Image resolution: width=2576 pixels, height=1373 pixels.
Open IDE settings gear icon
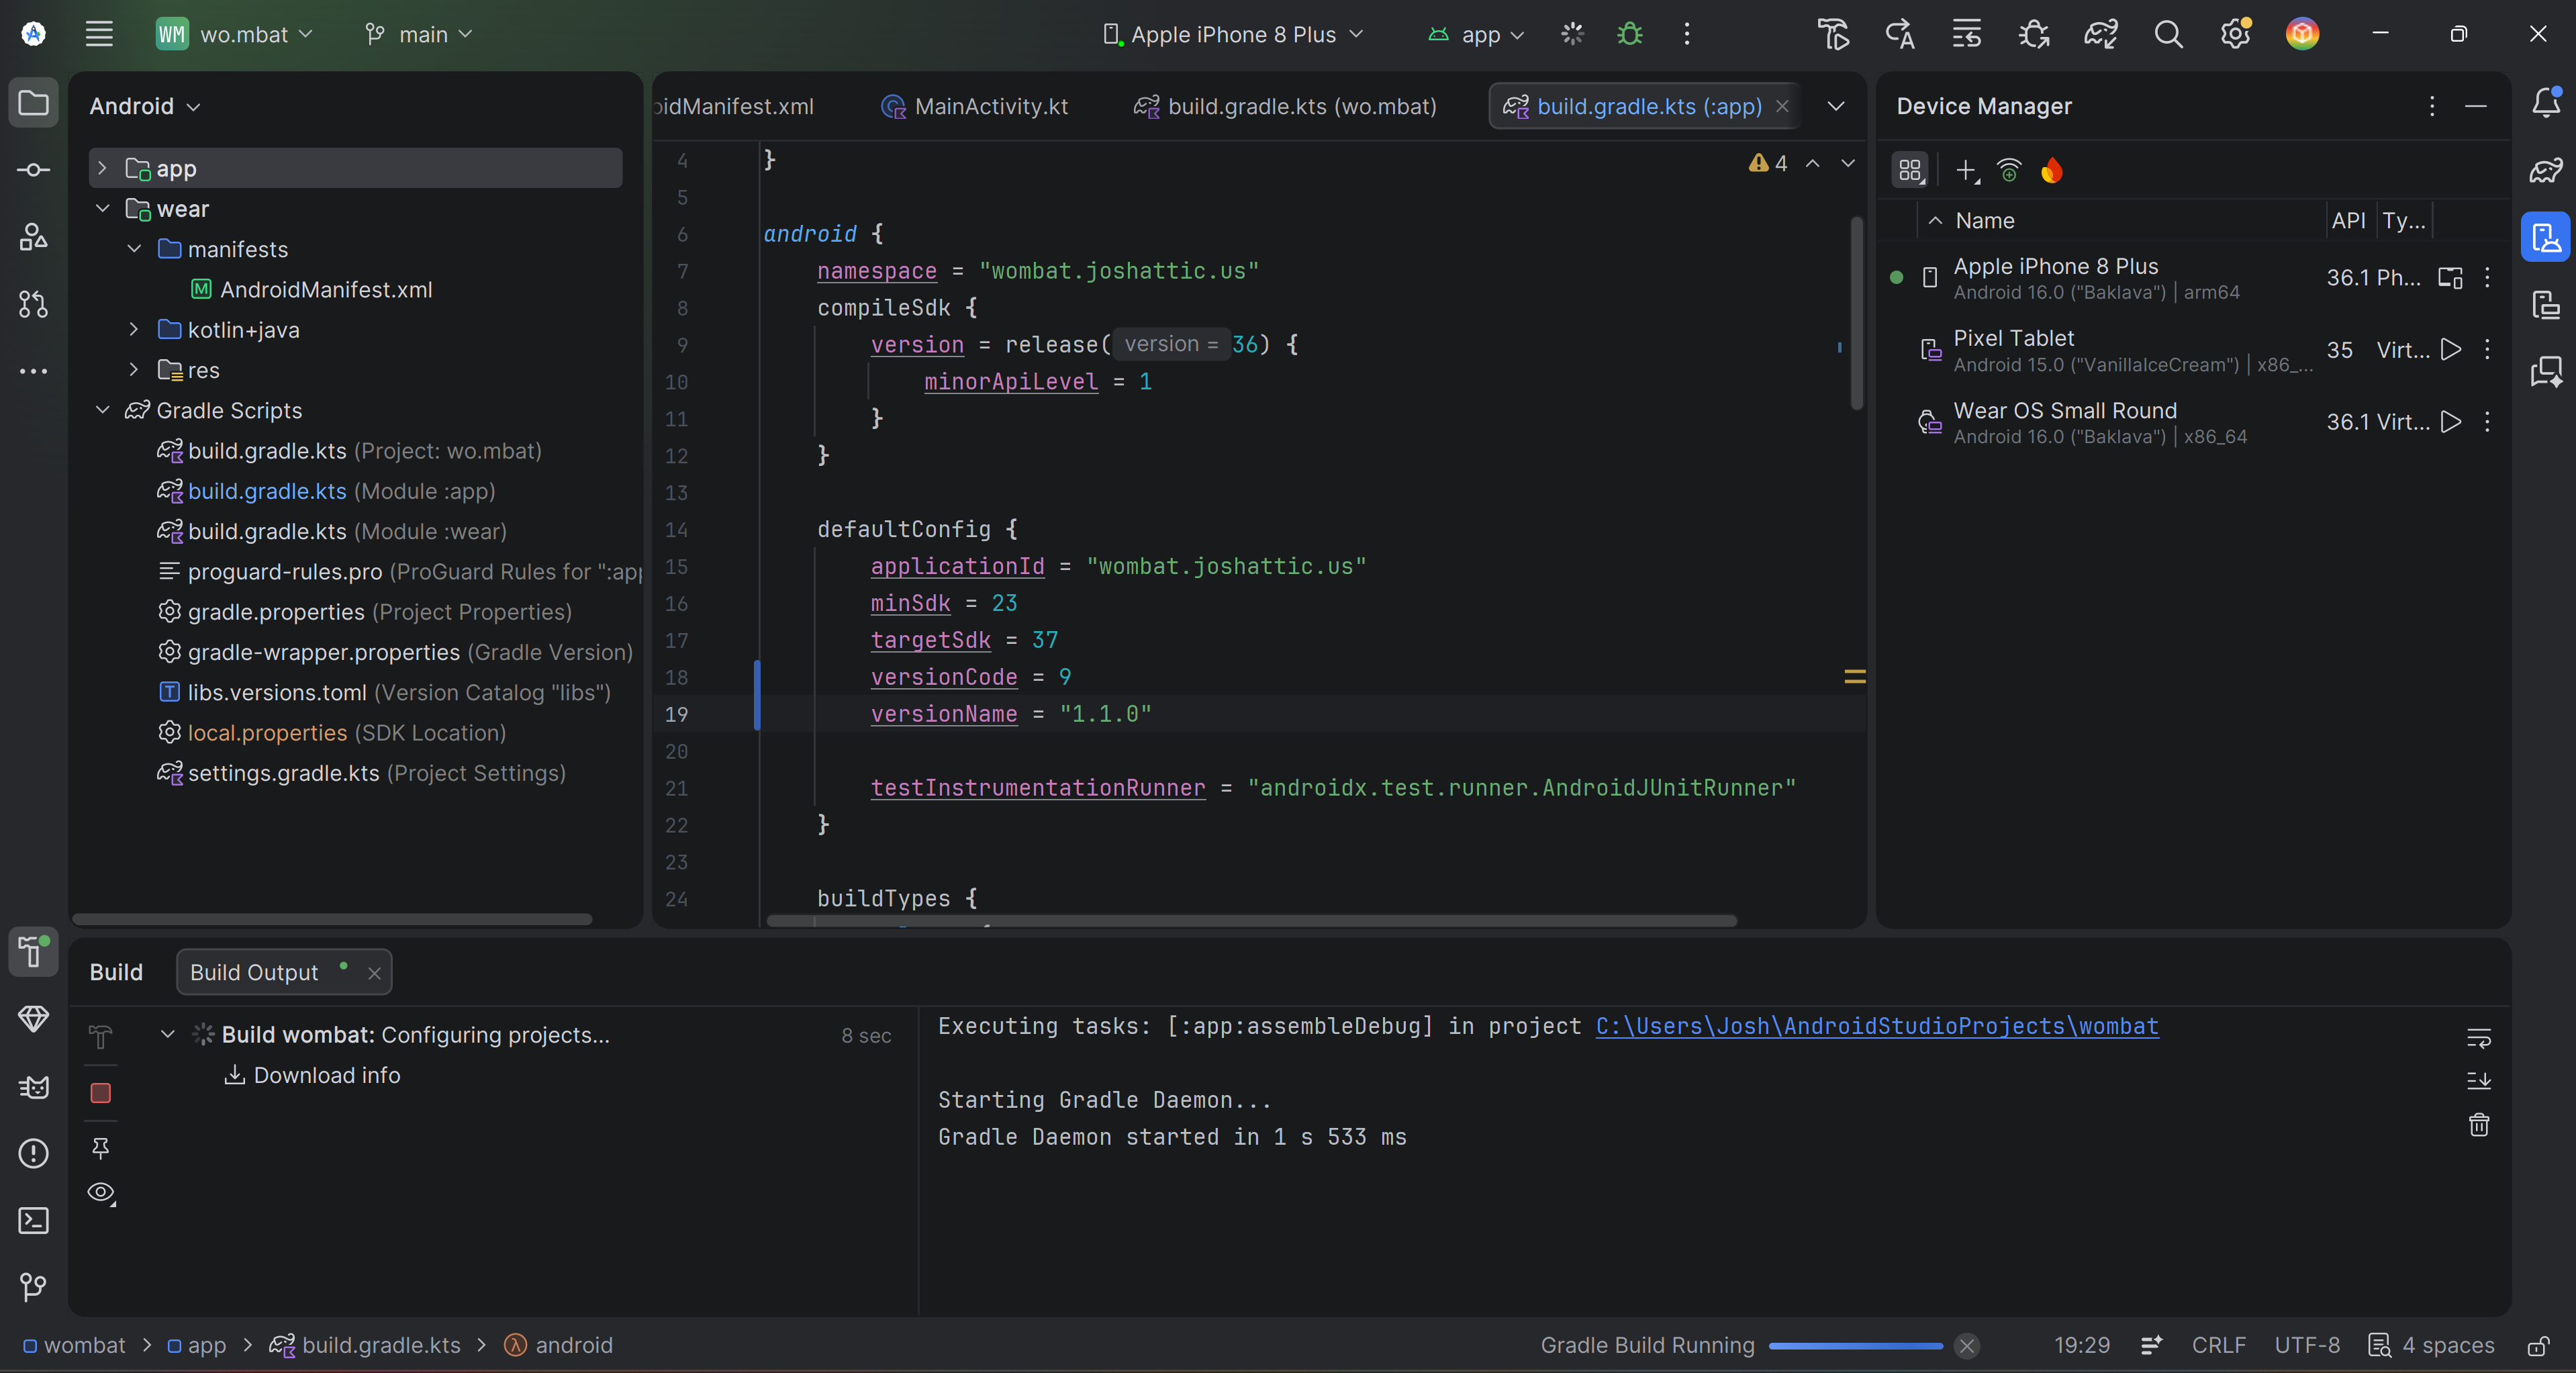click(2235, 34)
